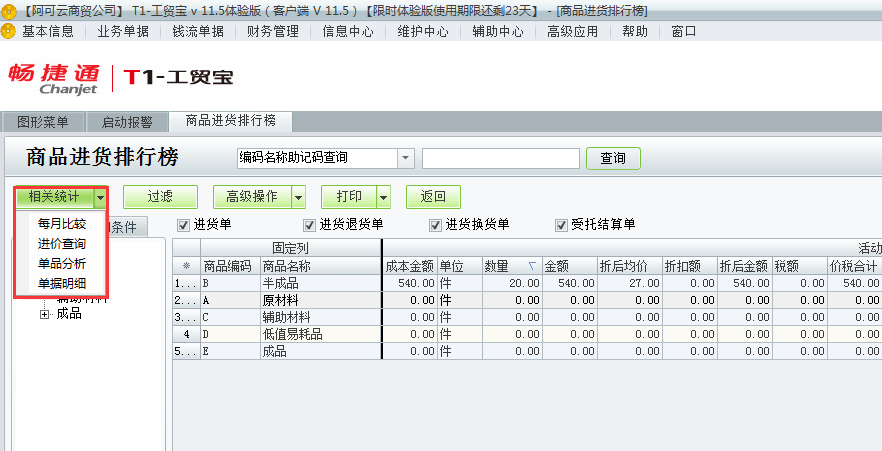This screenshot has width=882, height=451.
Task: Select the 原材料 row name cell
Action: pos(321,300)
